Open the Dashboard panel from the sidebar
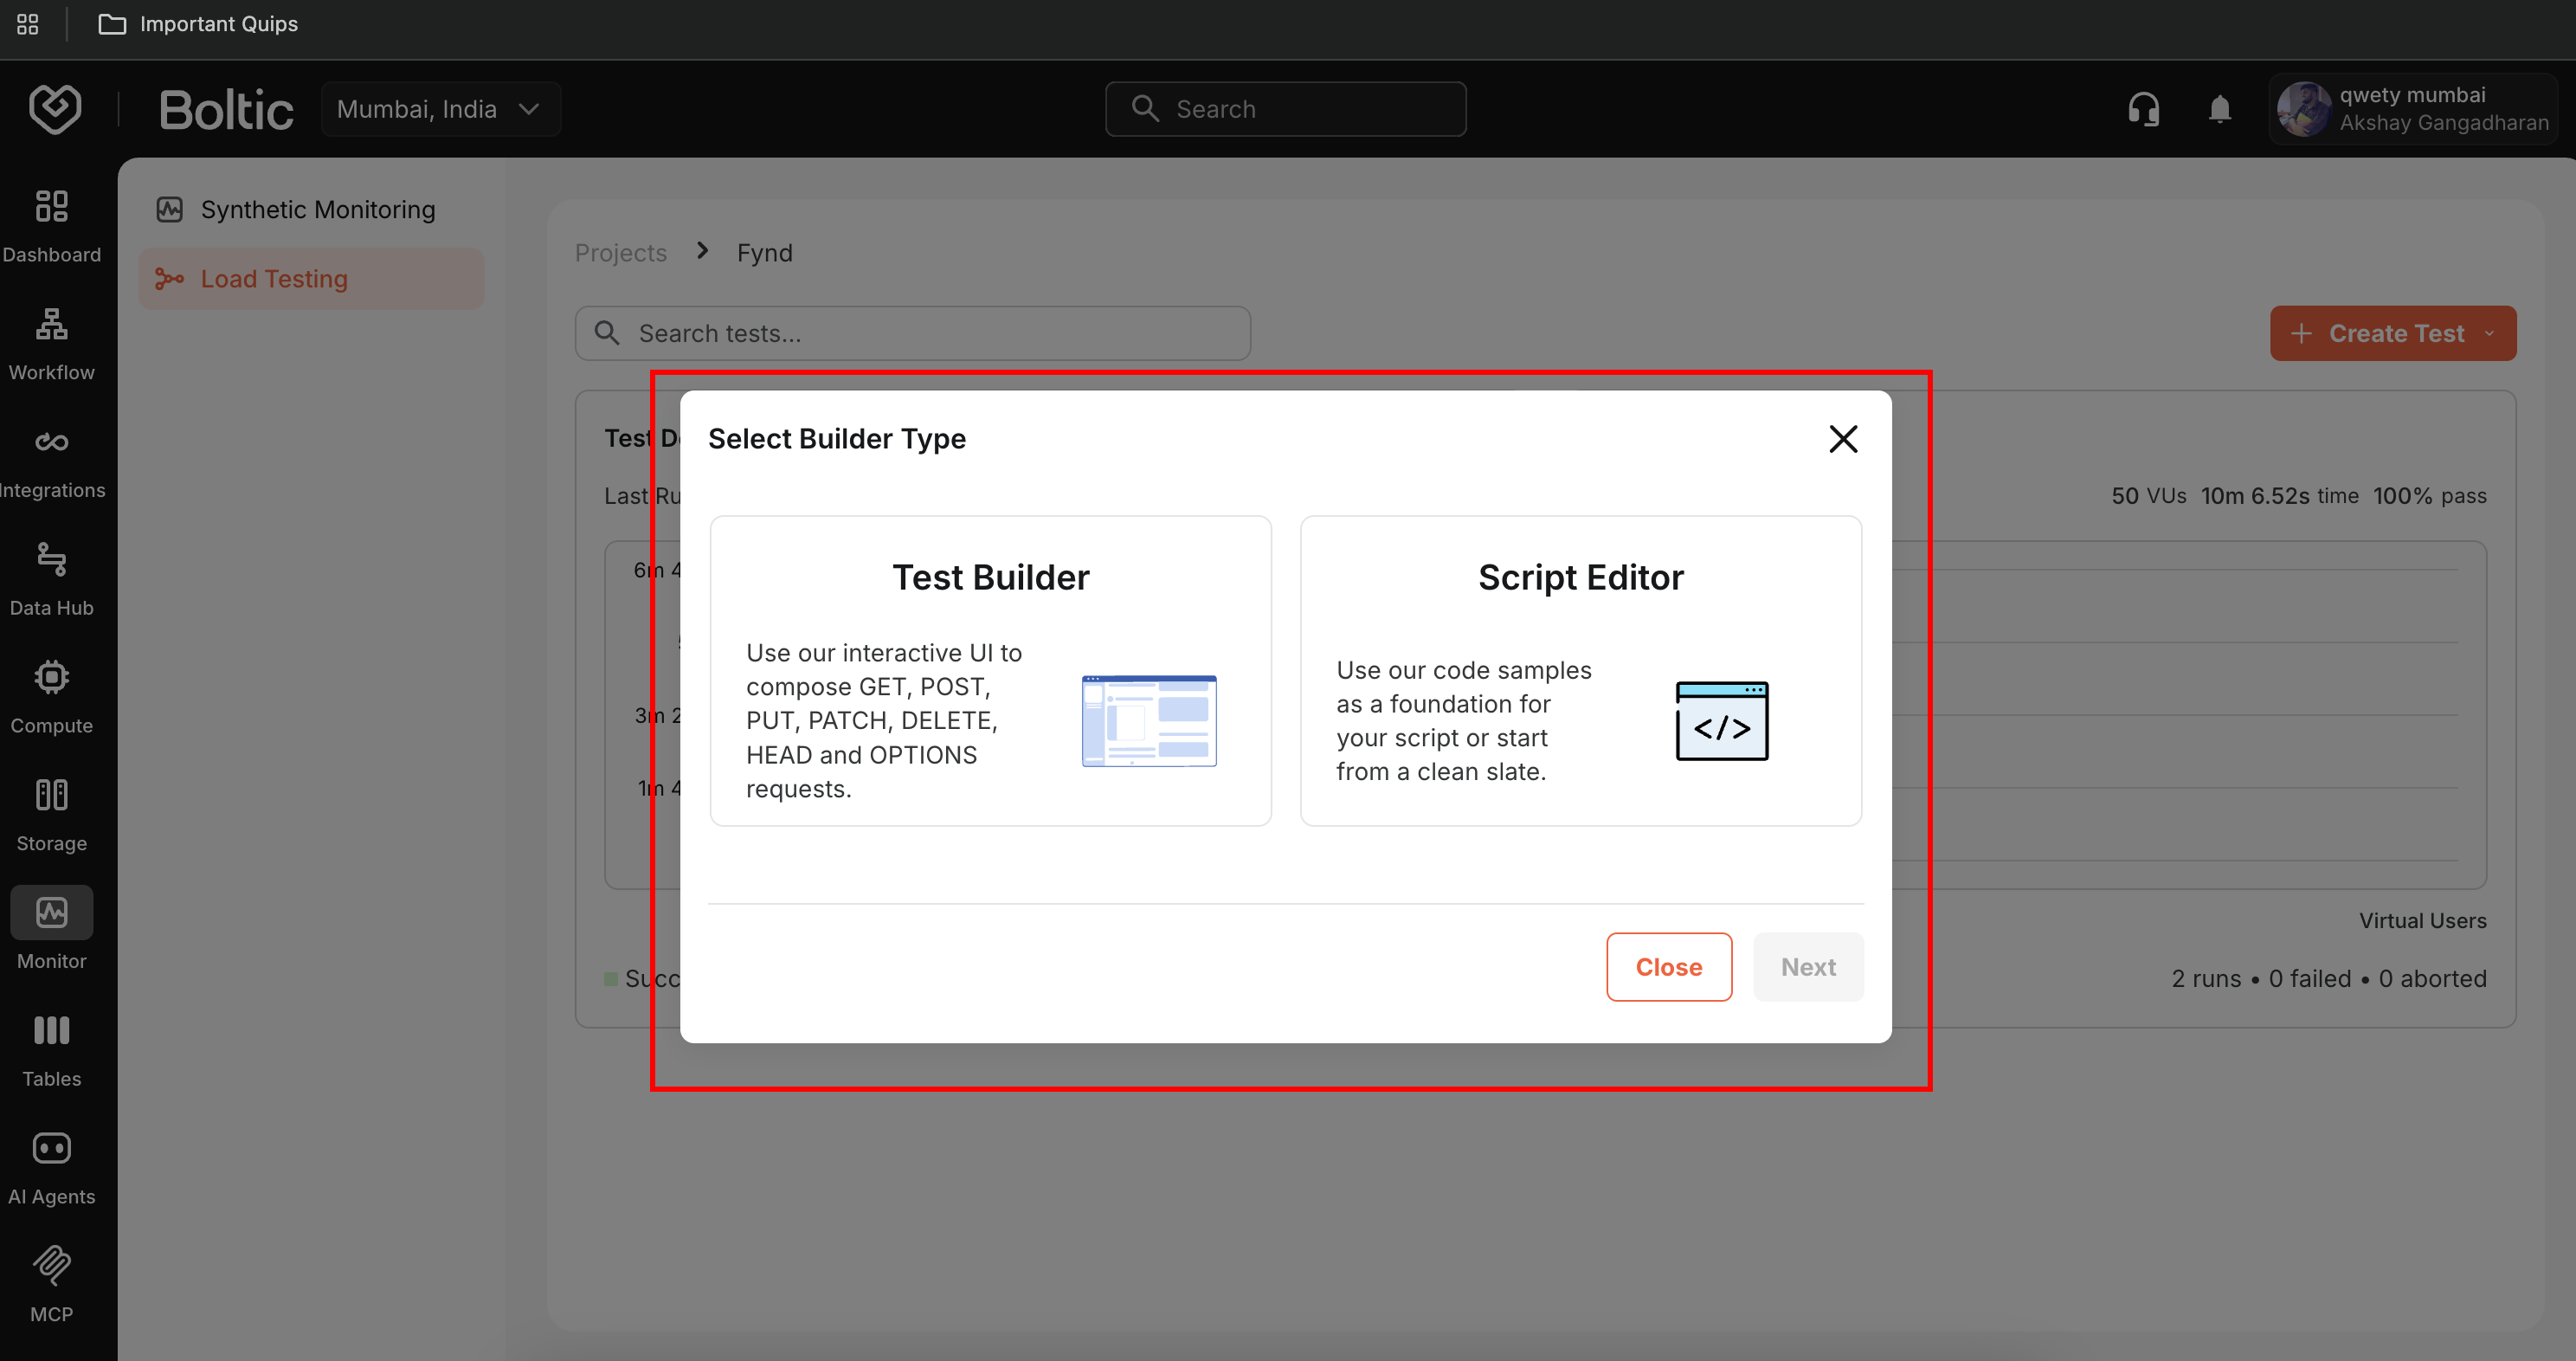This screenshot has width=2576, height=1361. (51, 205)
